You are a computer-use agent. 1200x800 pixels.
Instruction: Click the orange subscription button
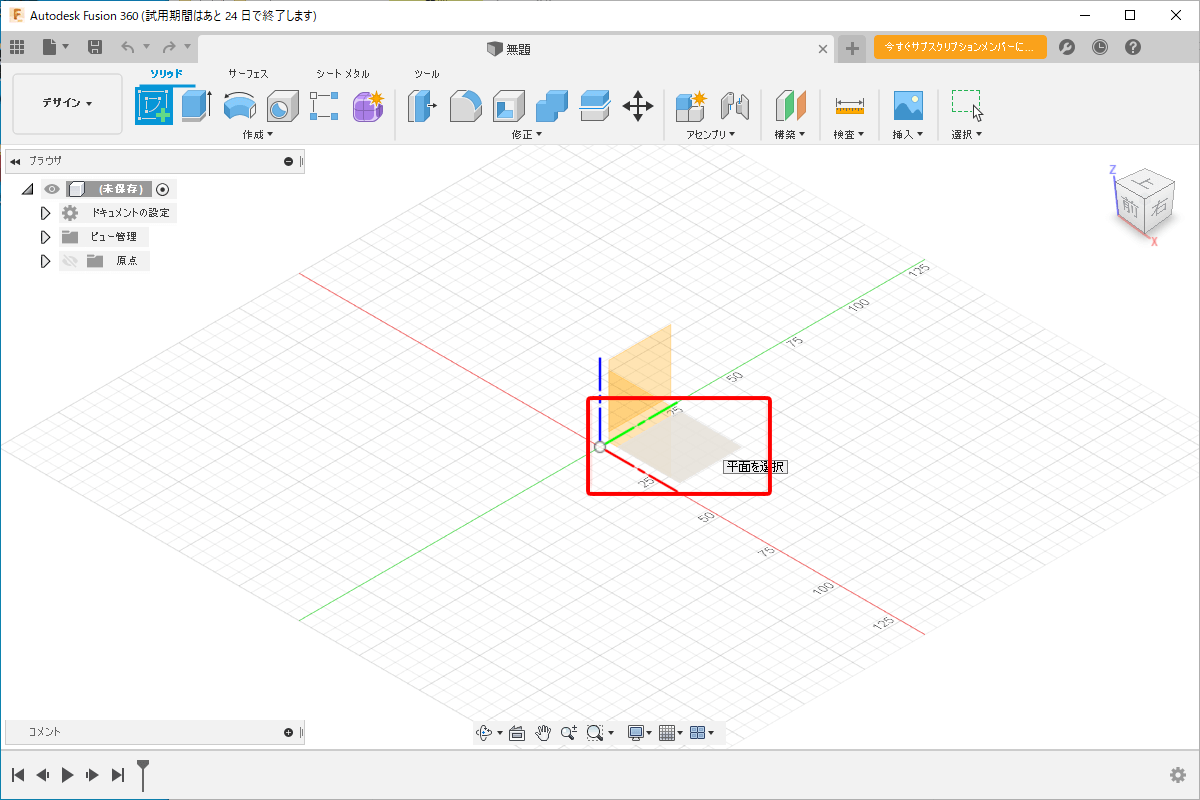[960, 47]
